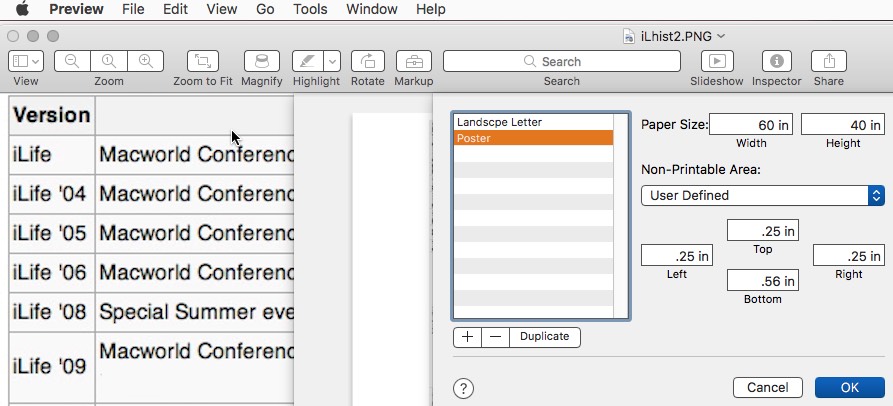This screenshot has width=893, height=406.
Task: Activate the Magnify loupe tool
Action: 261,61
